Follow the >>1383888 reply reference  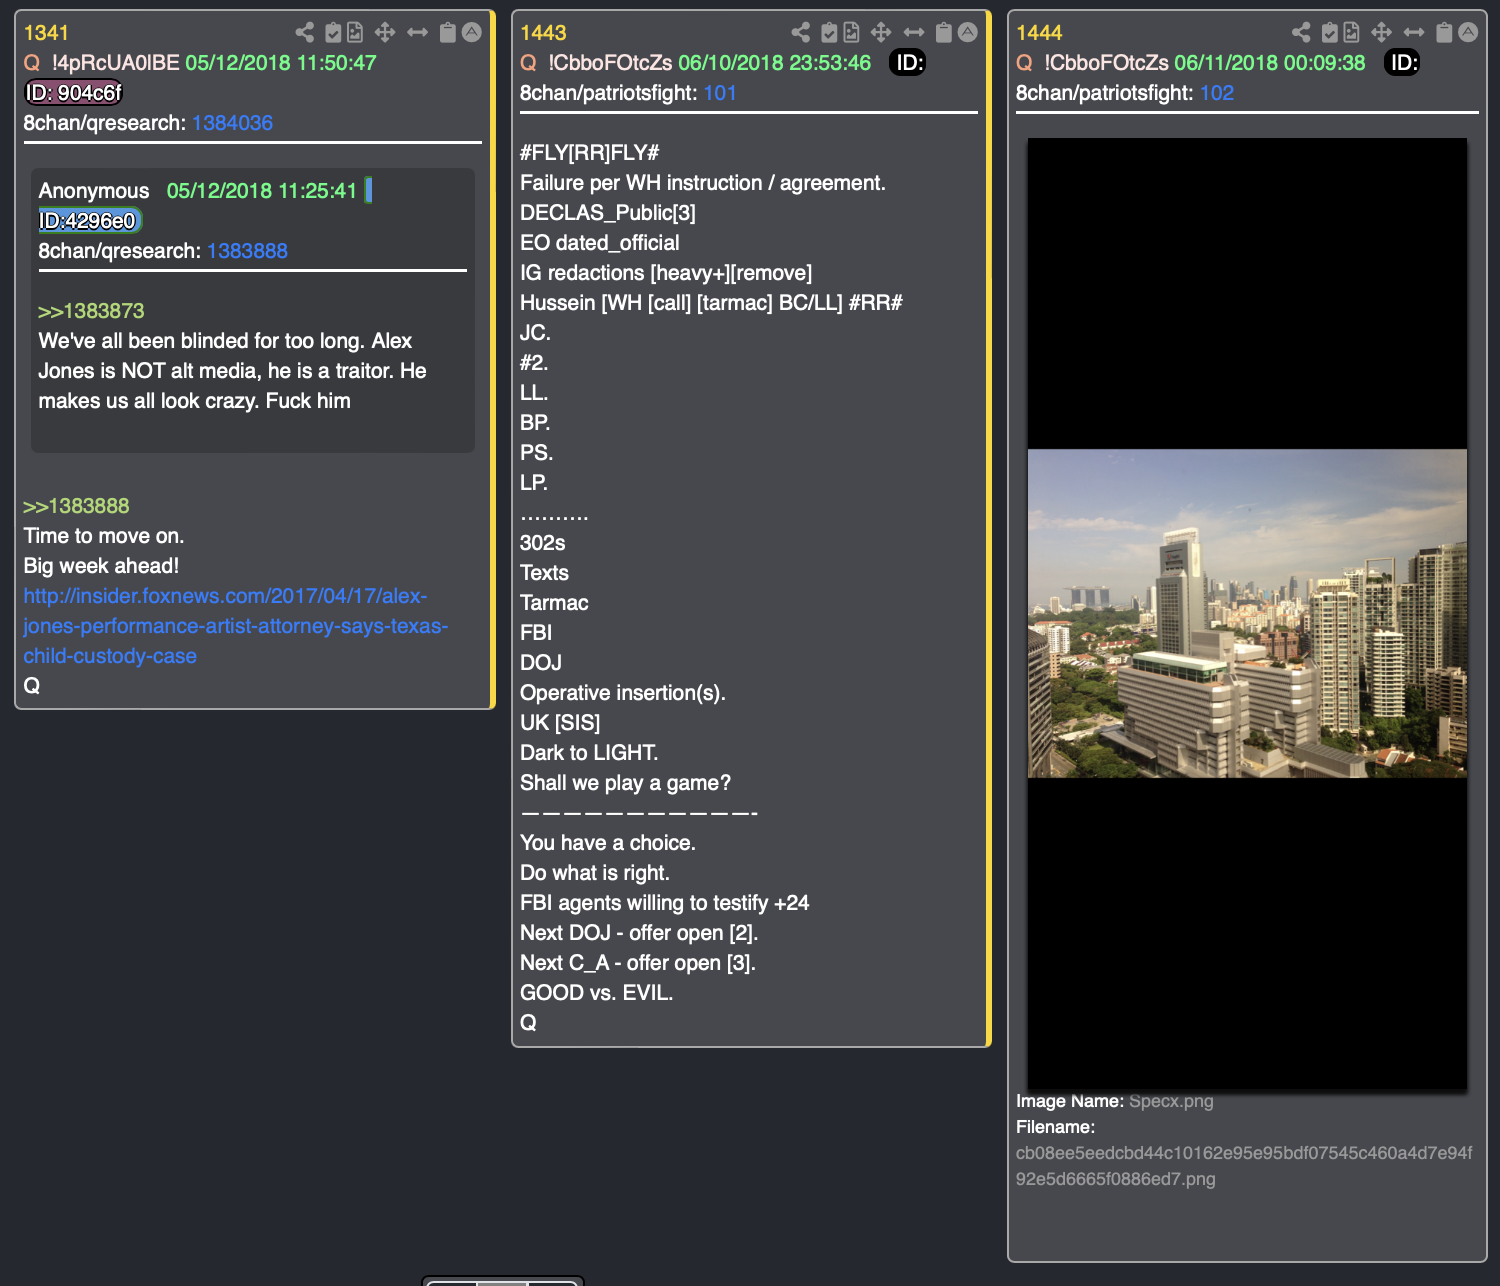(76, 506)
